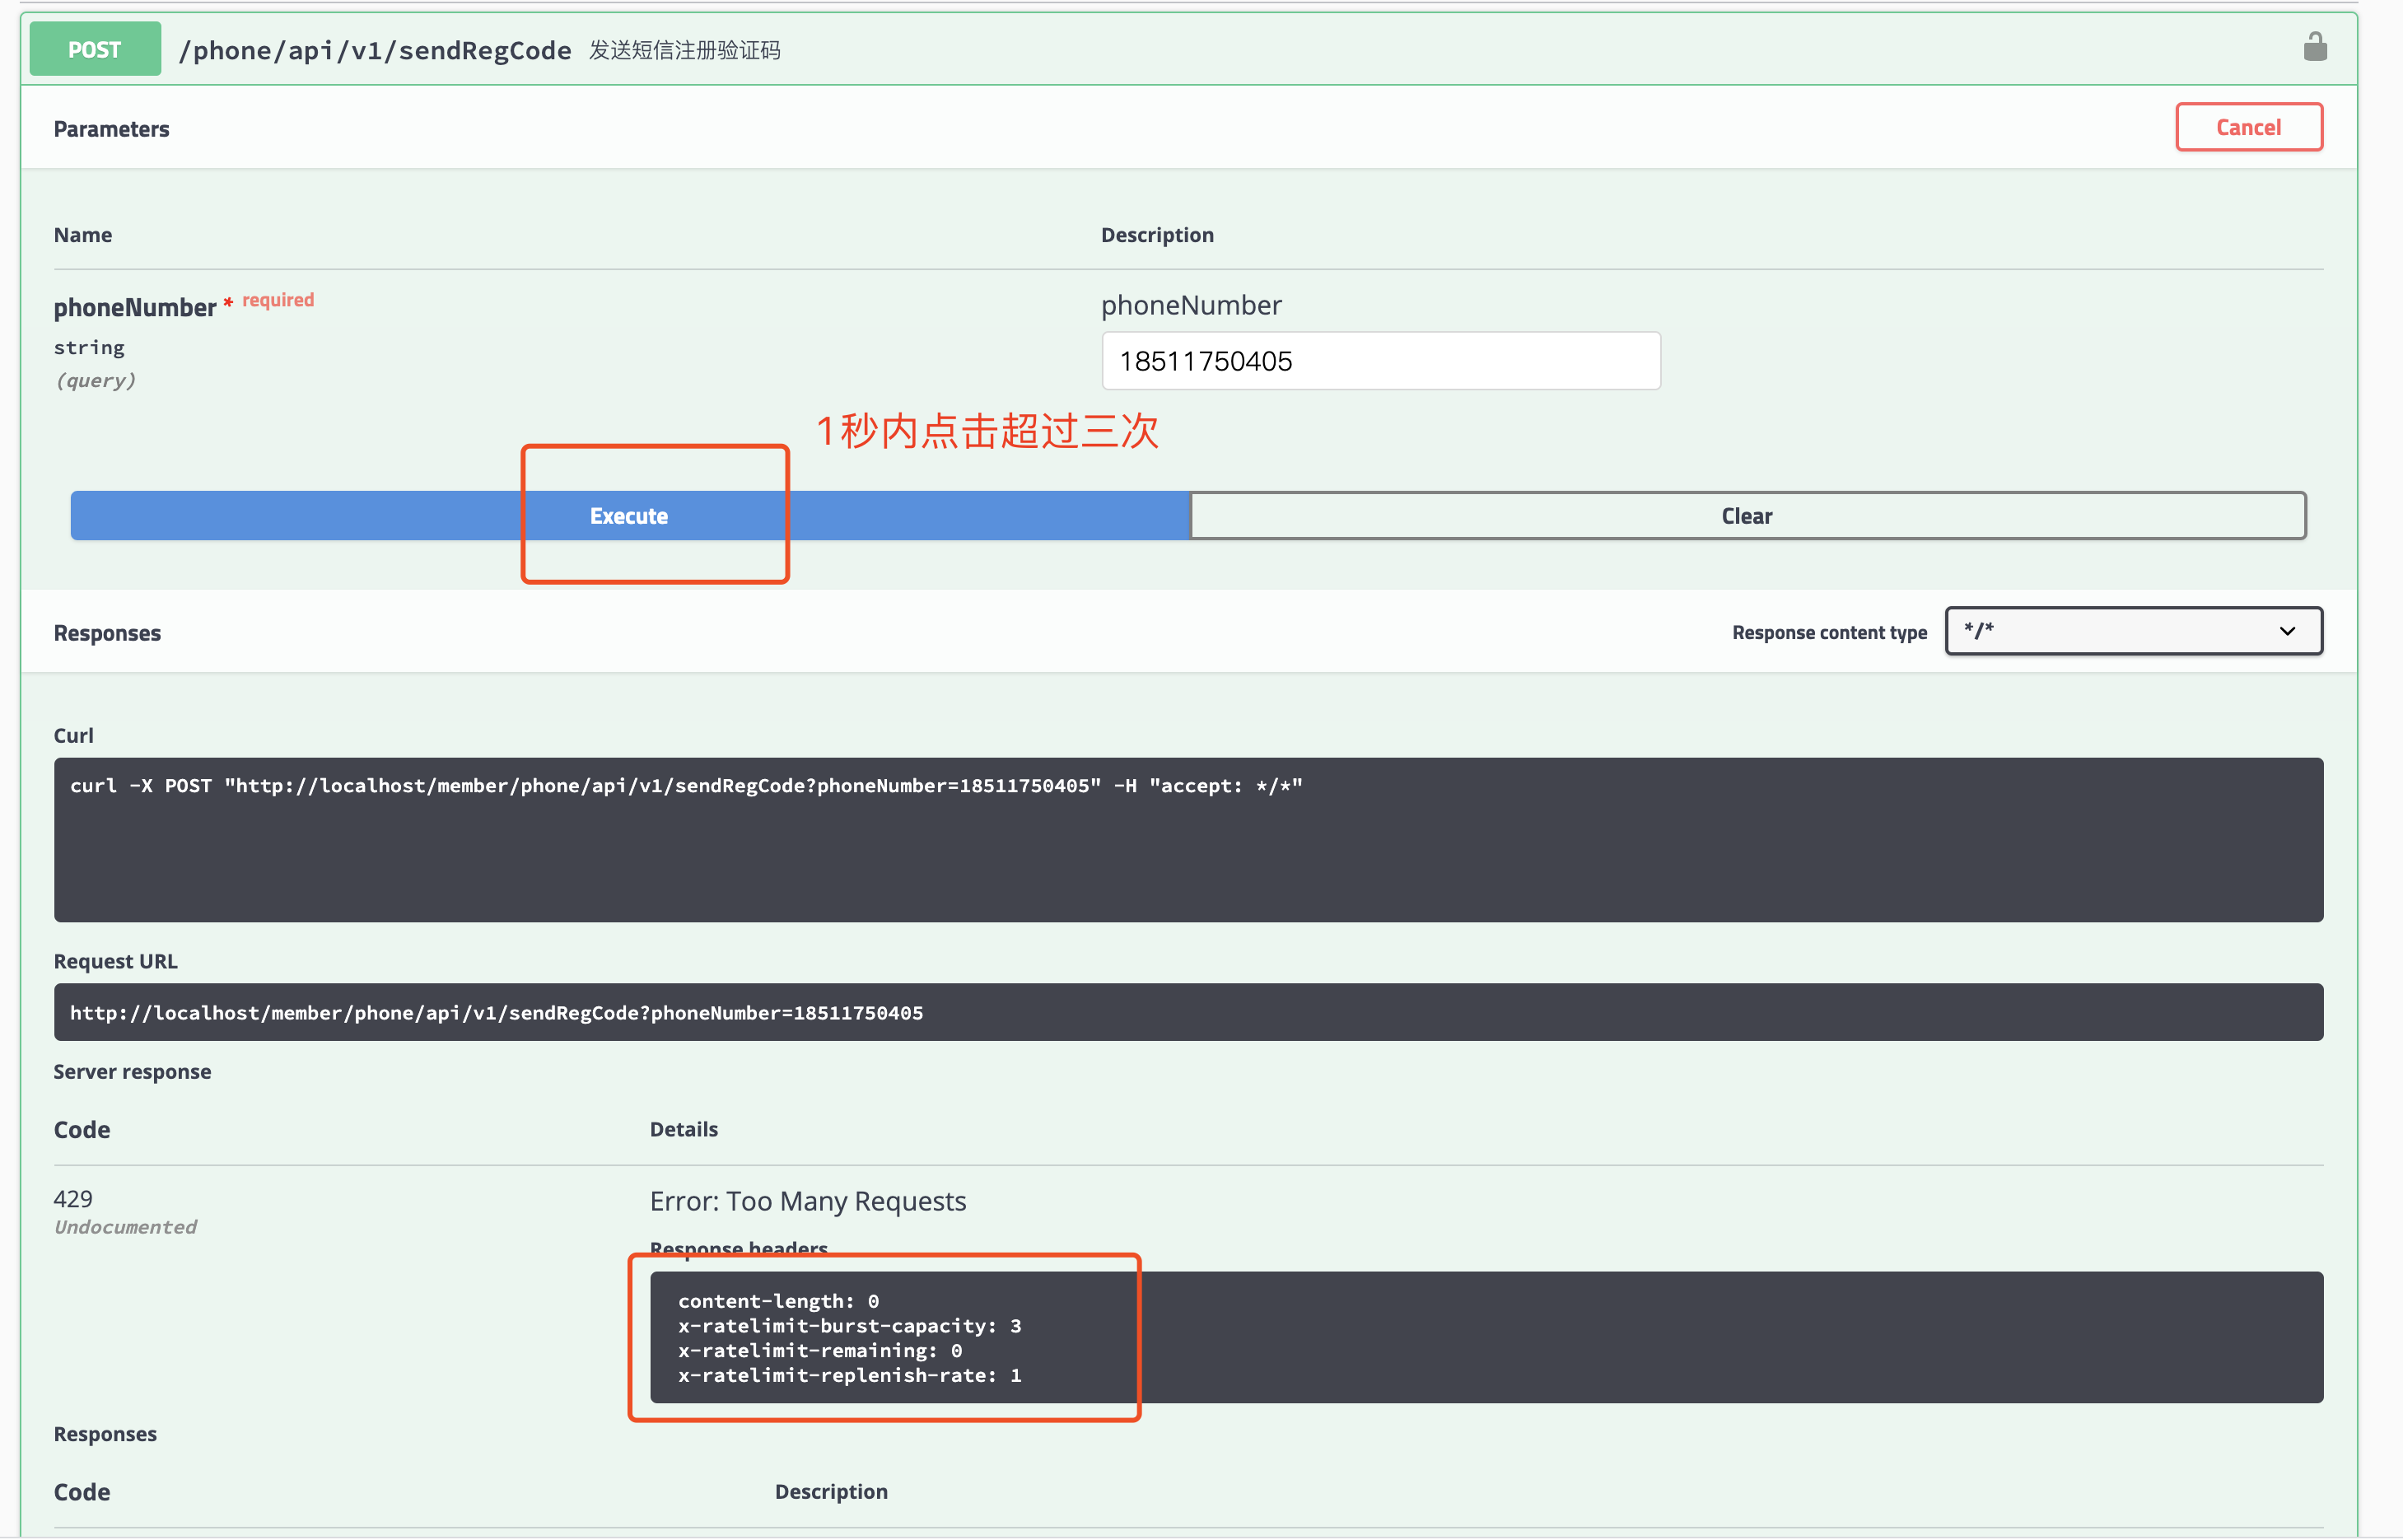This screenshot has height=1540, width=2403.
Task: Click the Cancel button
Action: [x=2248, y=127]
